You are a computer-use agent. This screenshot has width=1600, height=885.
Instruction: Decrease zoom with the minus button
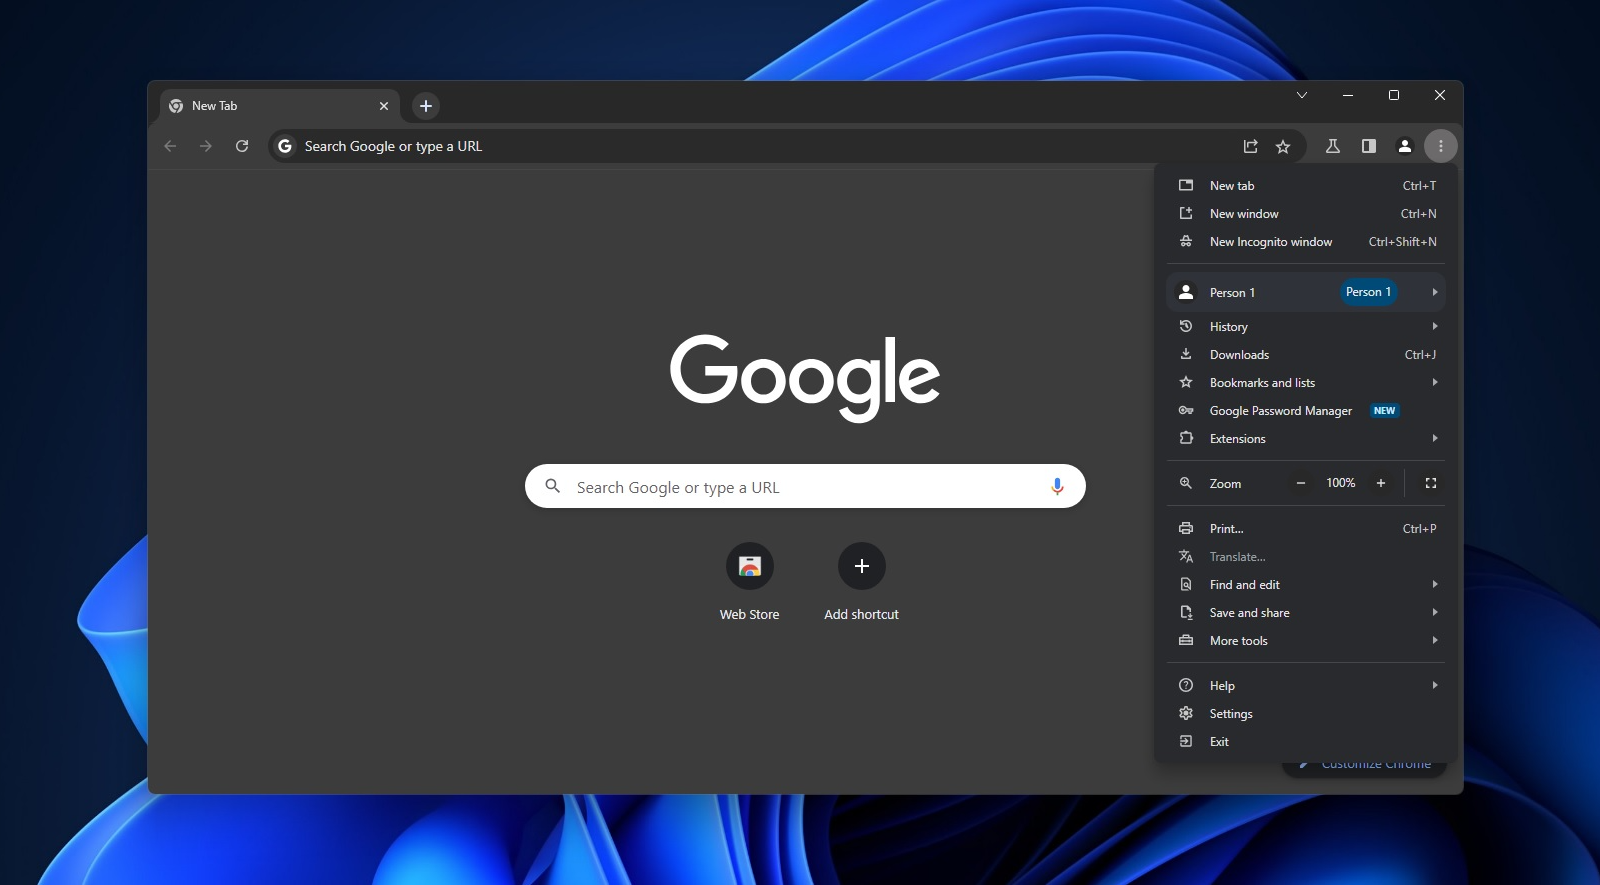pos(1301,483)
